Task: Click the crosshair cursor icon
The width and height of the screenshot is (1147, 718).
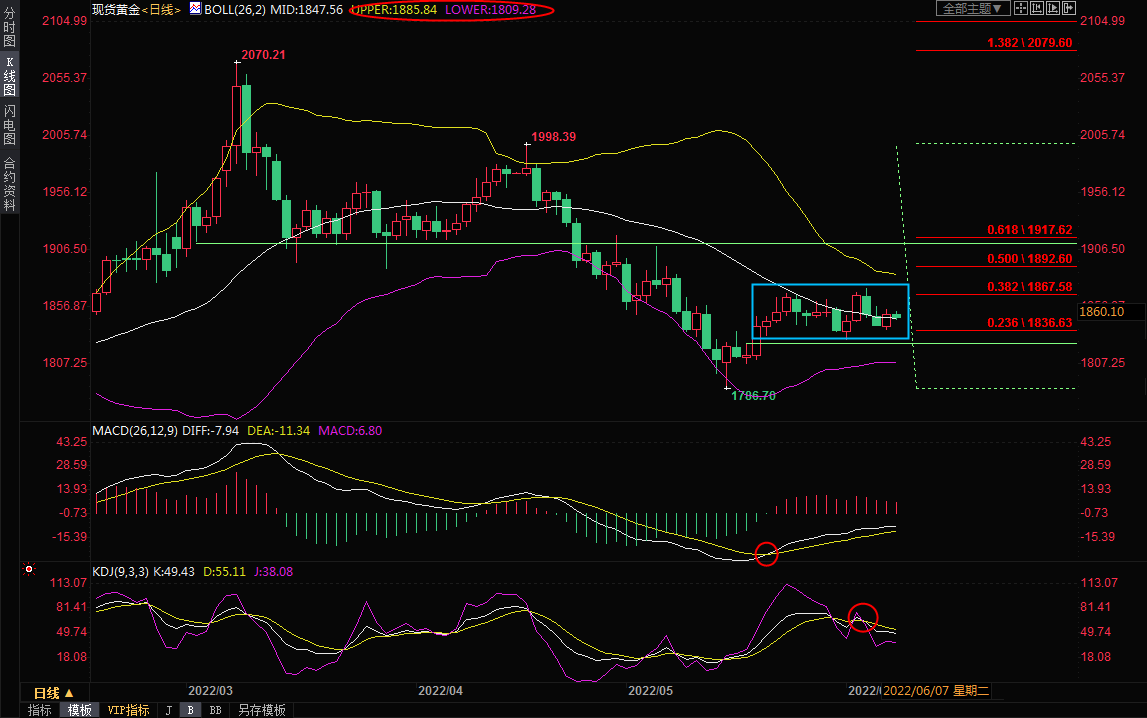Action: click(x=1021, y=8)
